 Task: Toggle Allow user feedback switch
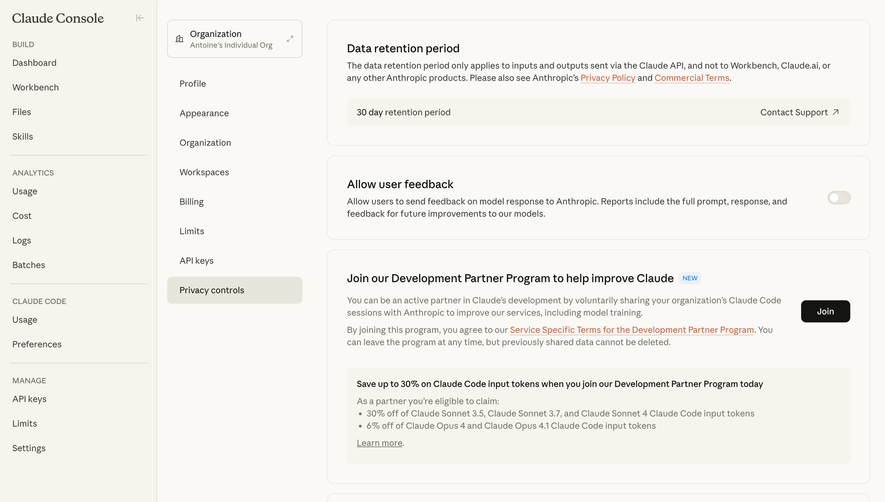(839, 198)
